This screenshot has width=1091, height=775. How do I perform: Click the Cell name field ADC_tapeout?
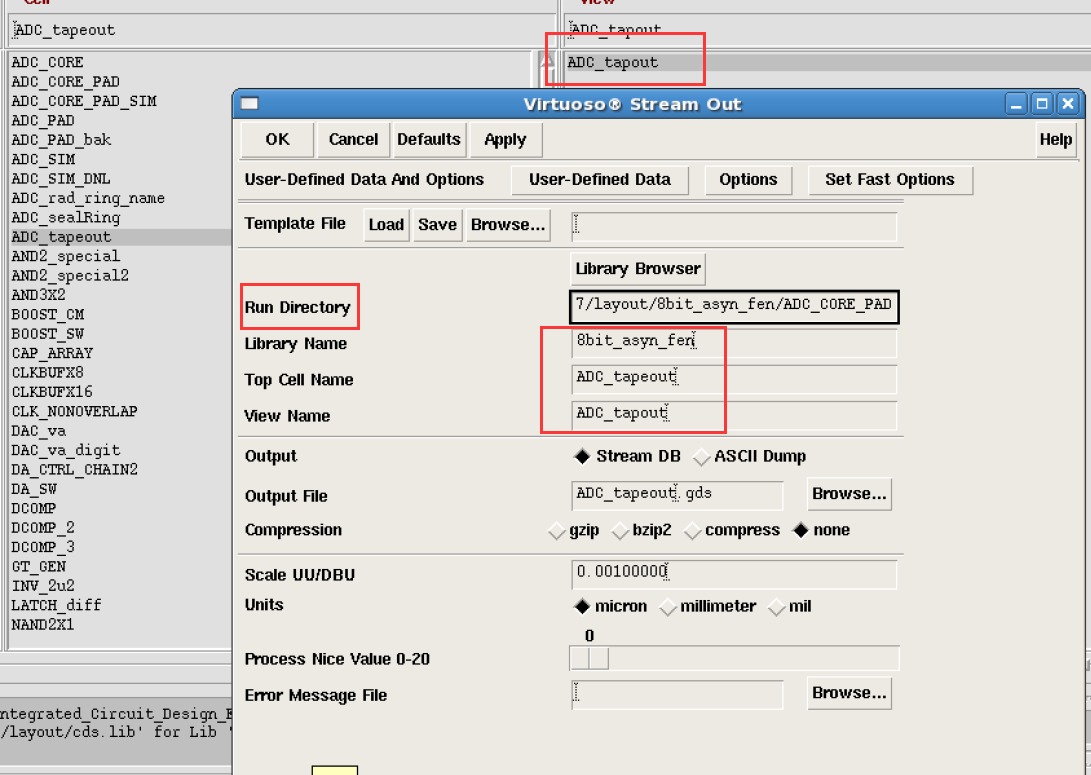[282, 30]
